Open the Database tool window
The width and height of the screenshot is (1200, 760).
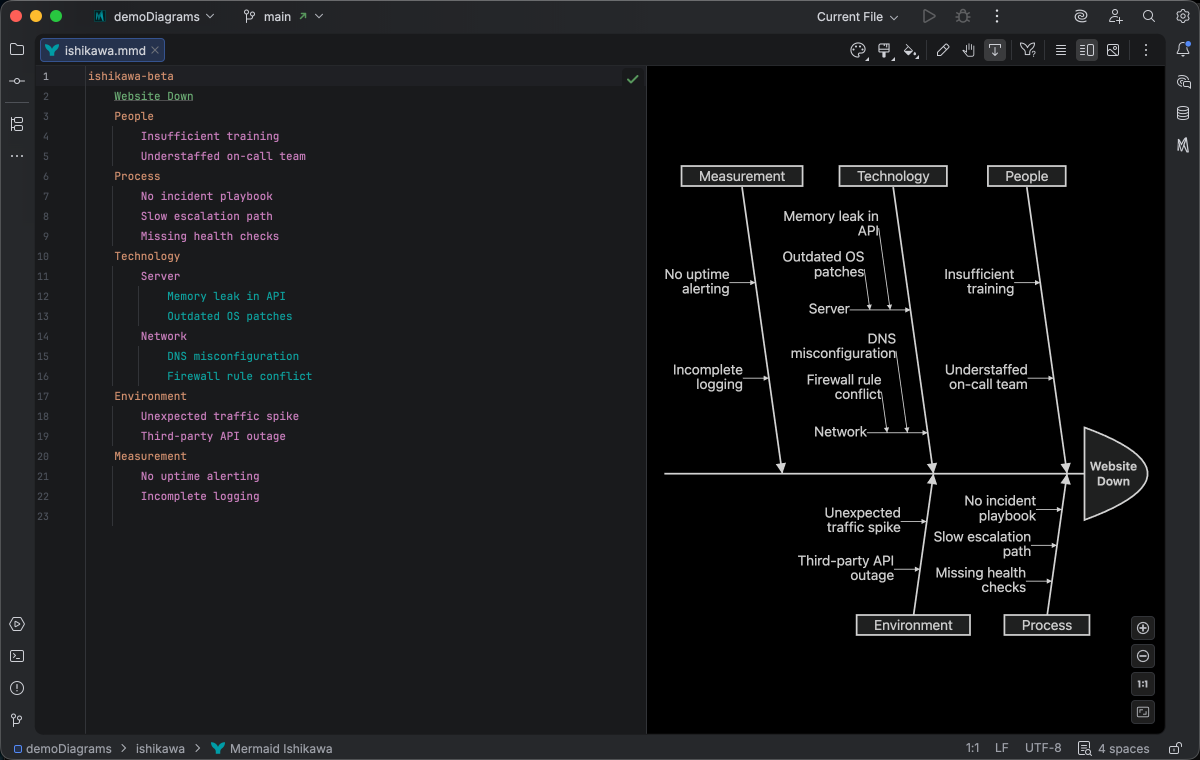click(x=1183, y=113)
